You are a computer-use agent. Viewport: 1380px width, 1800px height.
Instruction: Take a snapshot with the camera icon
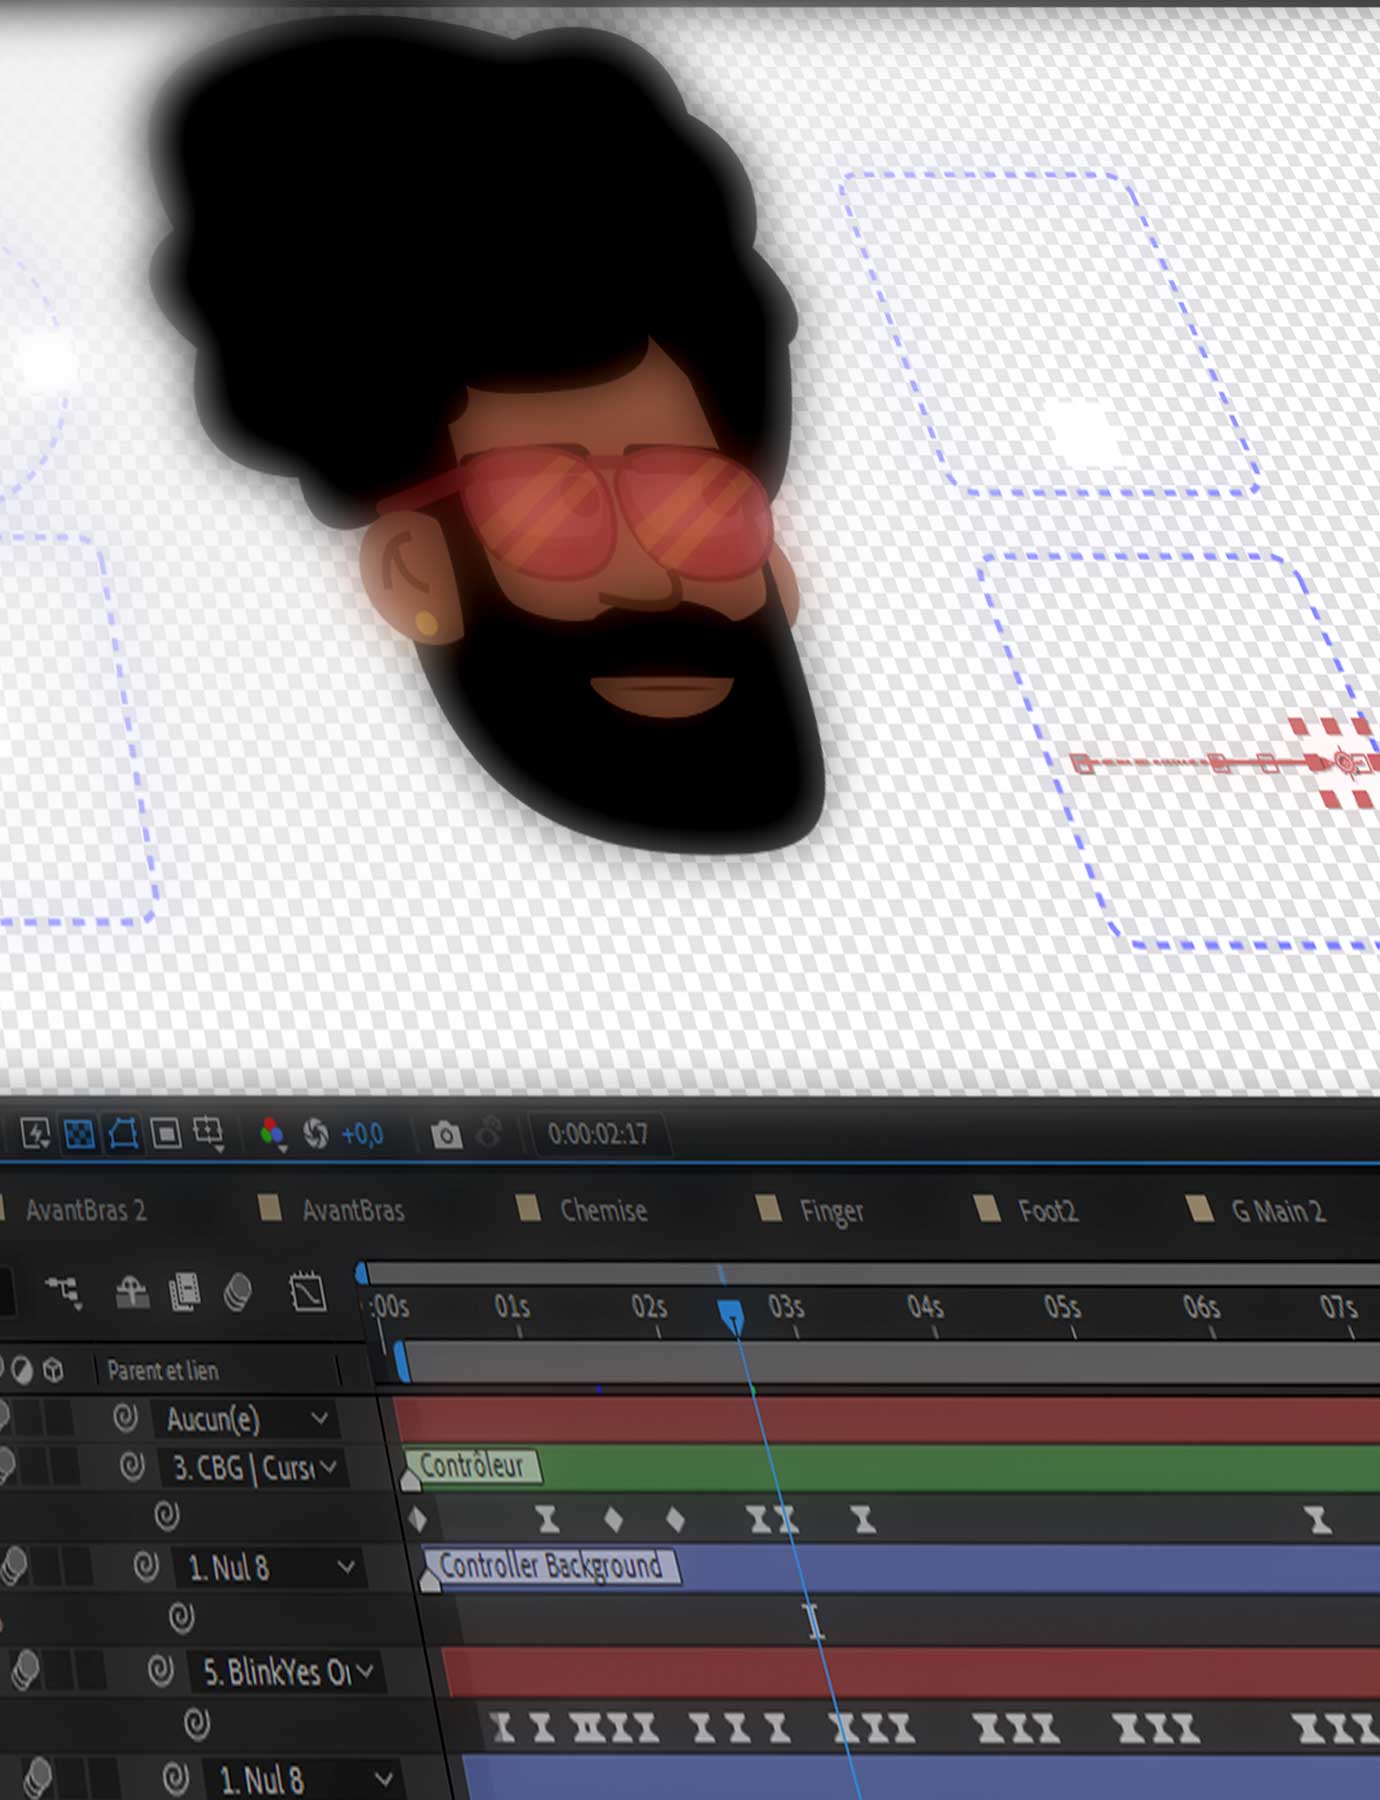[446, 1134]
